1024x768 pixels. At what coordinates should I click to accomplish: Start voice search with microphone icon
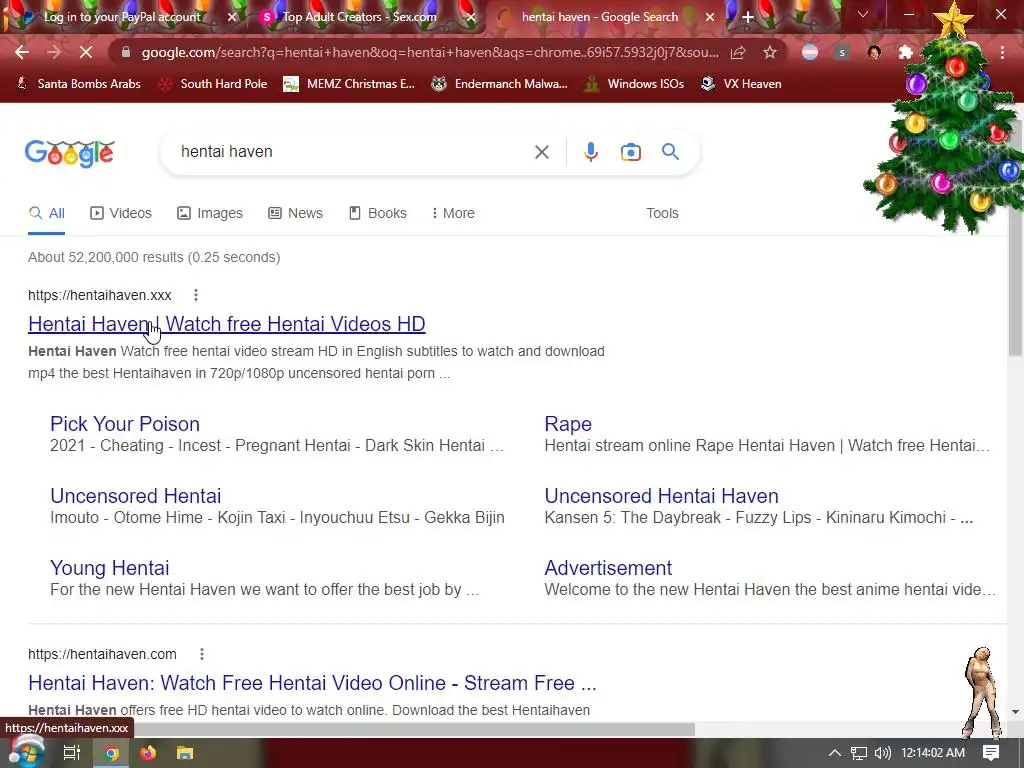591,152
